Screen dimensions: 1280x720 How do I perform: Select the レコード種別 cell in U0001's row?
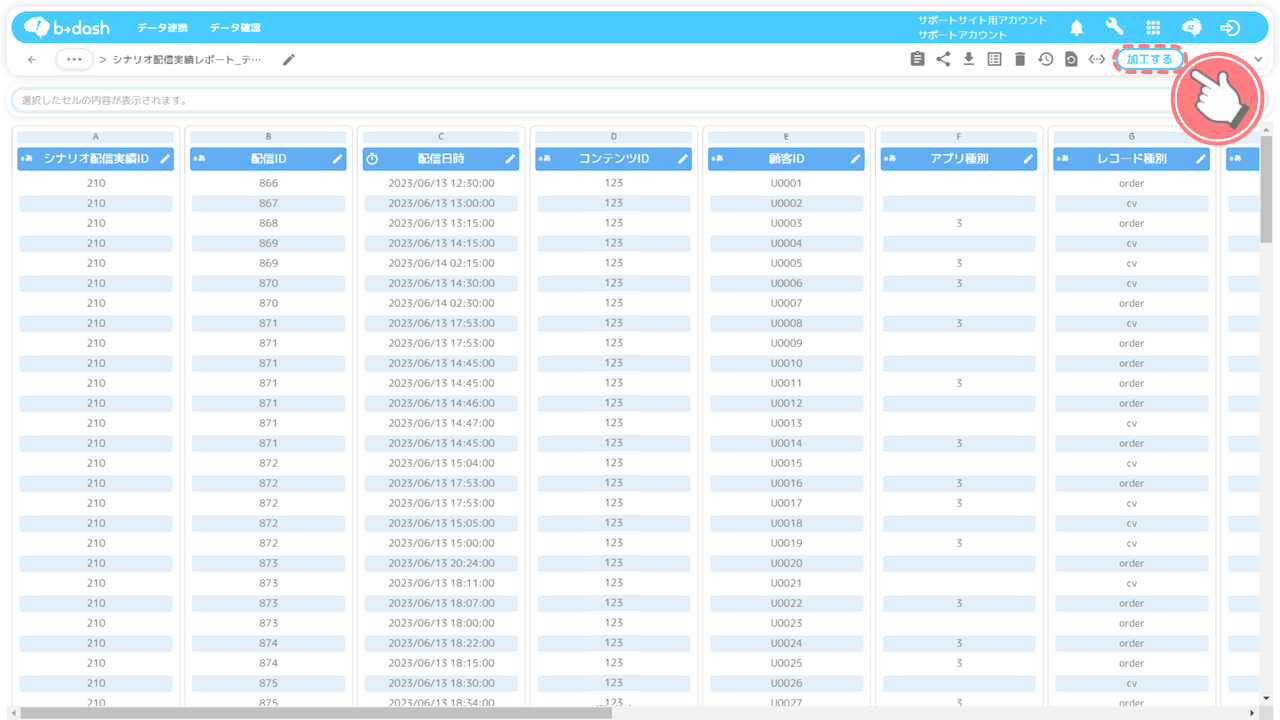coord(1132,183)
